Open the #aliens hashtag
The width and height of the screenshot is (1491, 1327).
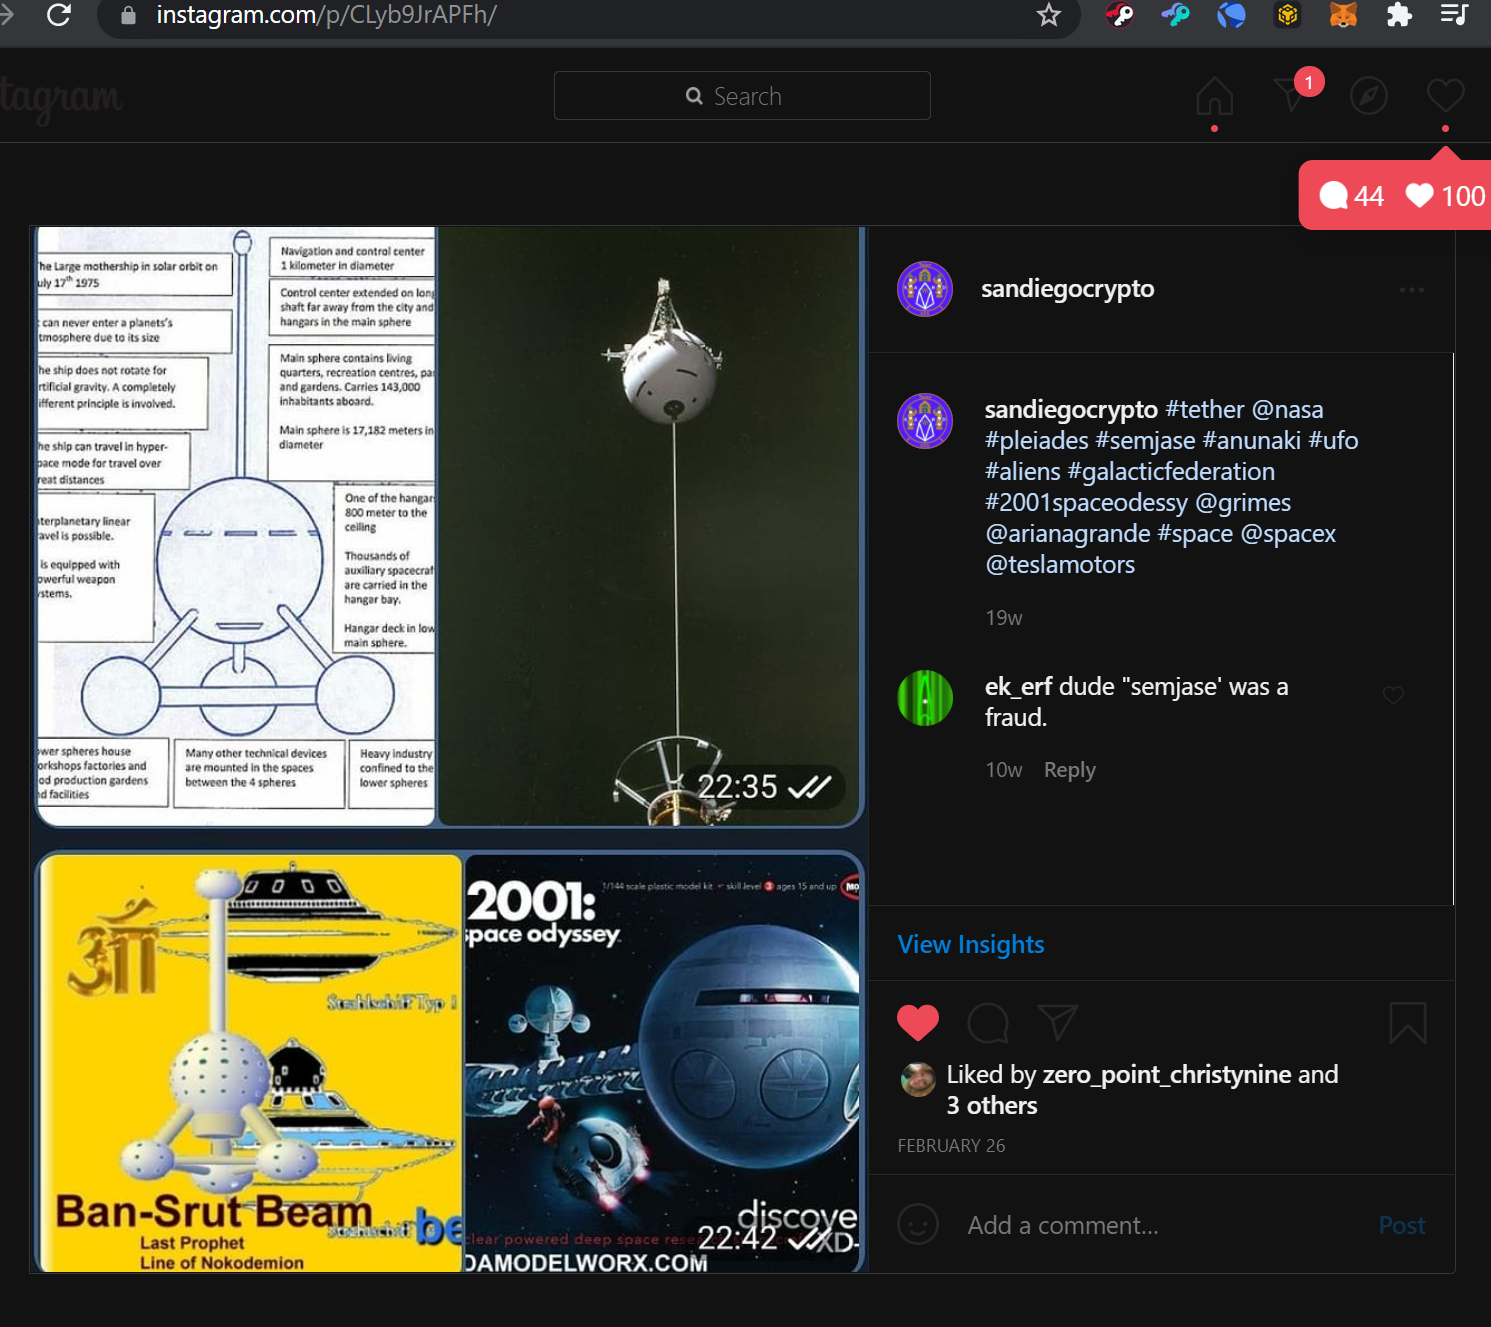[x=1023, y=472]
